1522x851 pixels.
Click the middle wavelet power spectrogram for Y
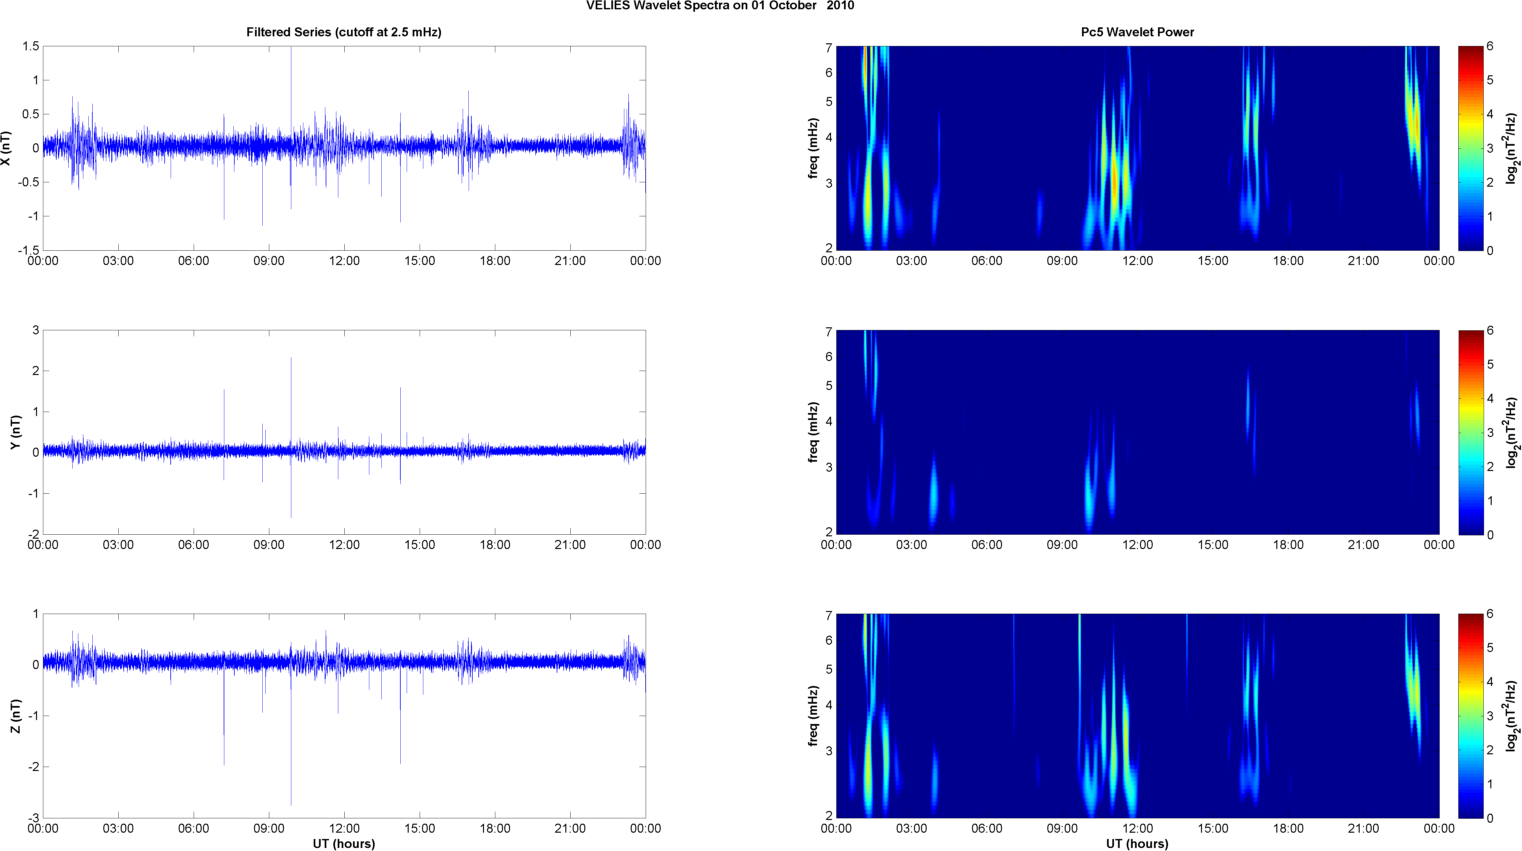1137,432
